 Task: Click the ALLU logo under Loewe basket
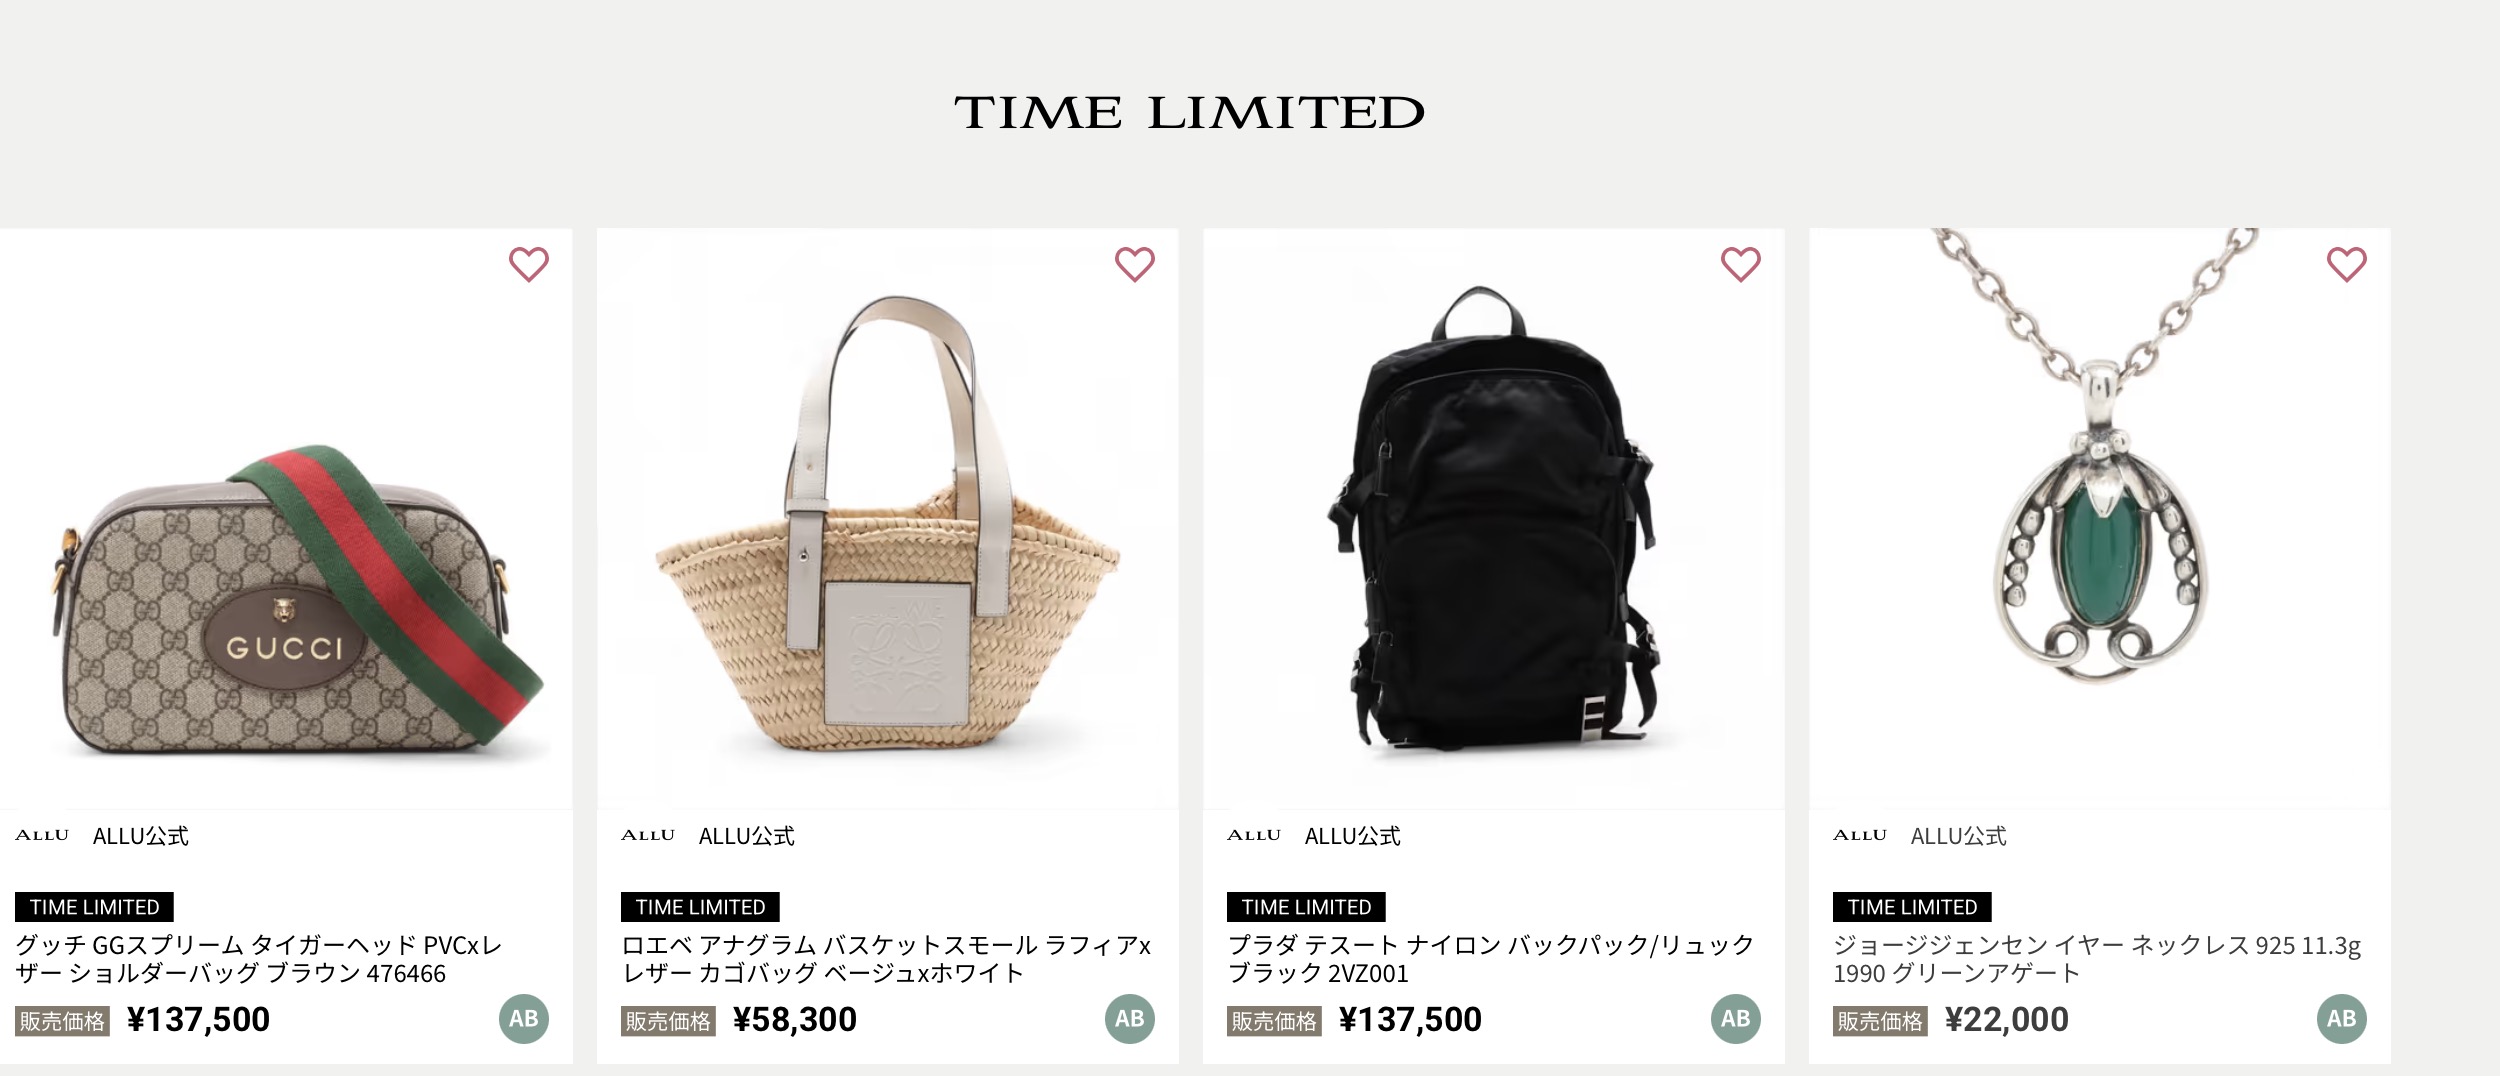[648, 835]
